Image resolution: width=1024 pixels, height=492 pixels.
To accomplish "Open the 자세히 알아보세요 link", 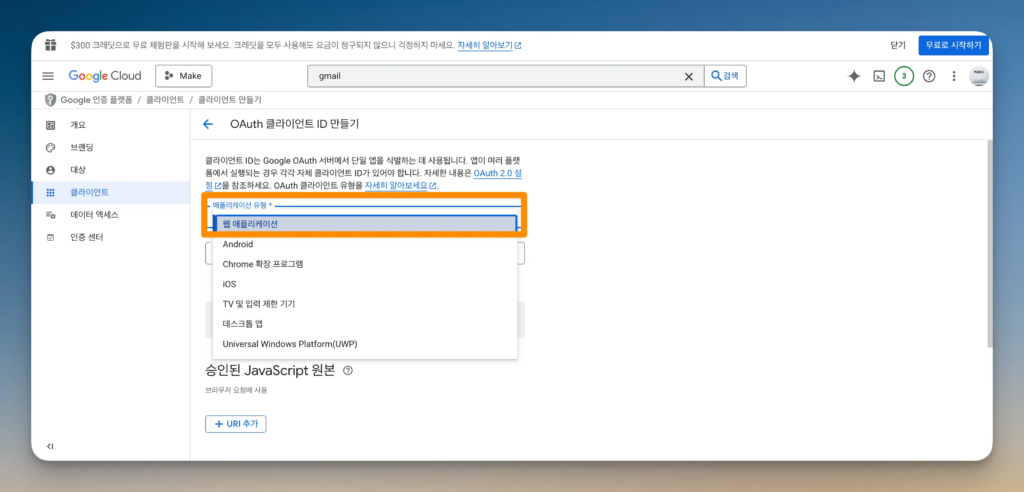I will point(400,186).
